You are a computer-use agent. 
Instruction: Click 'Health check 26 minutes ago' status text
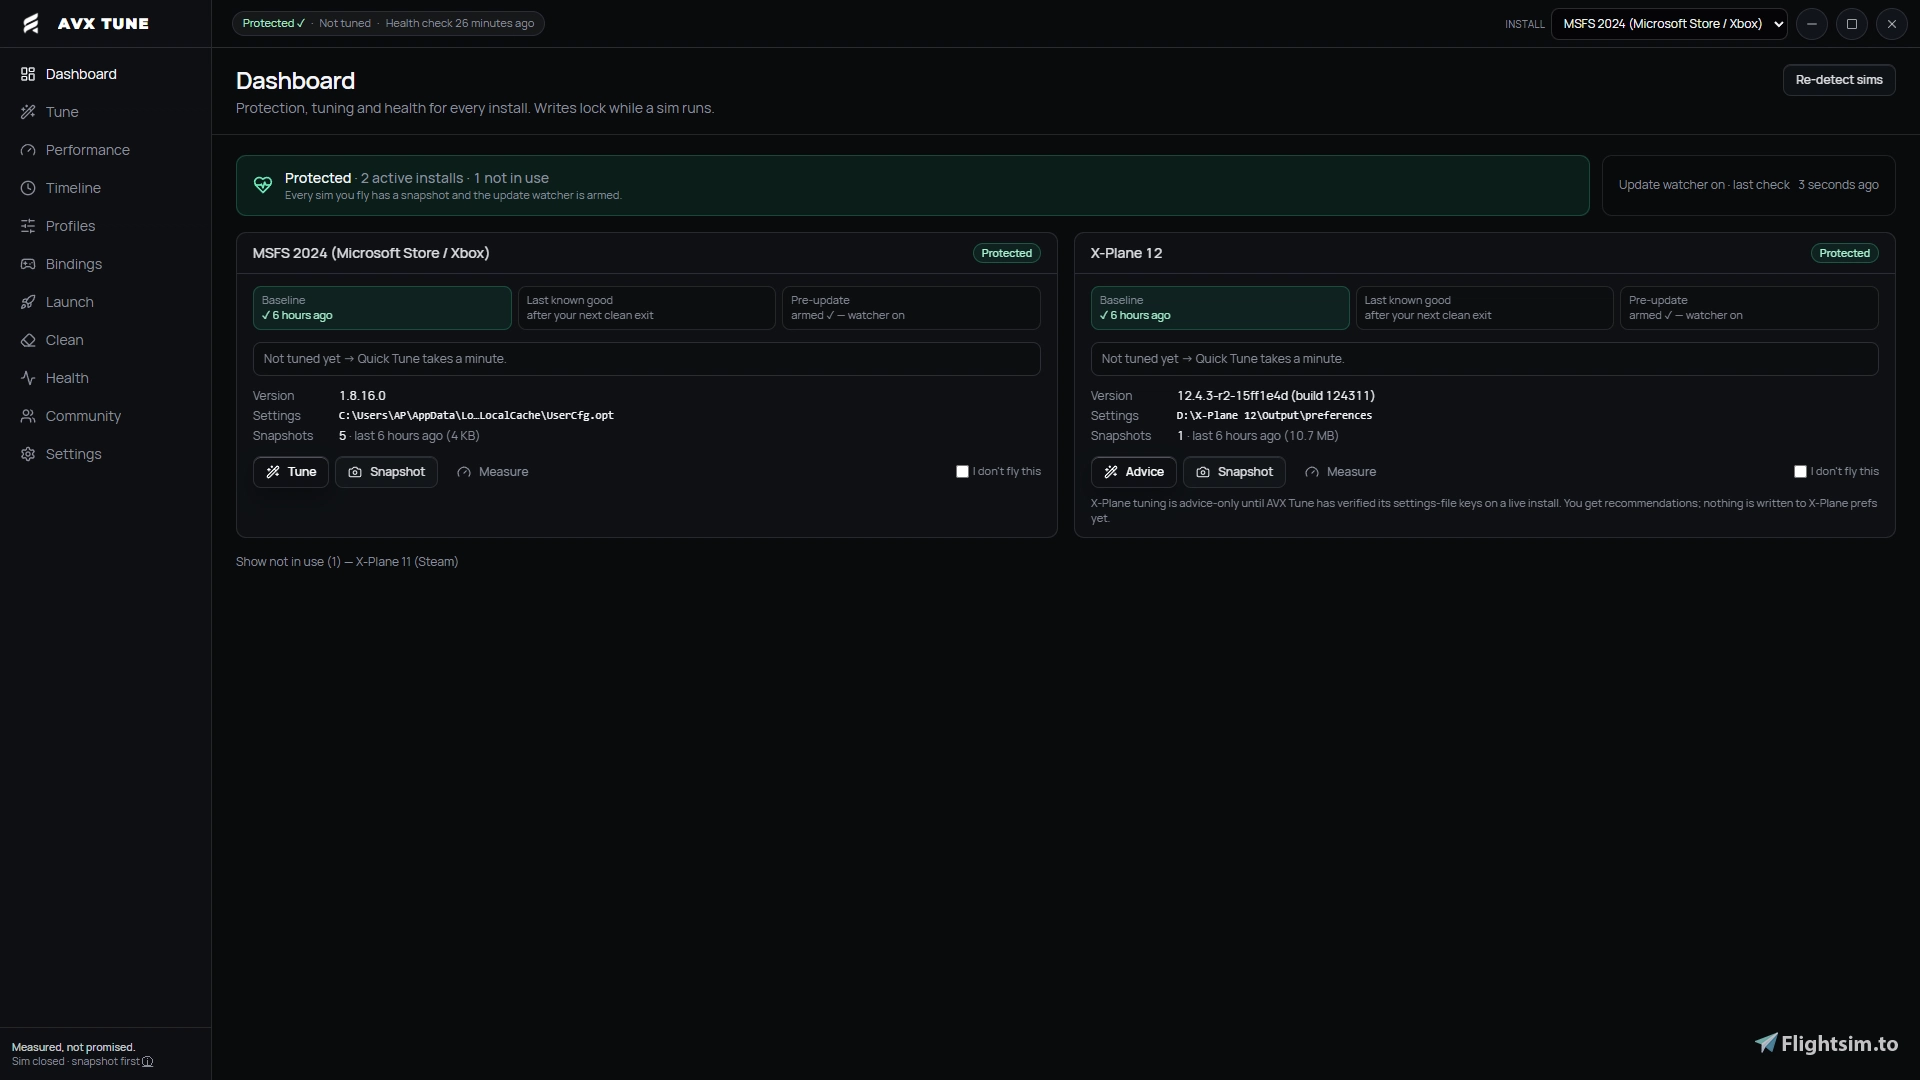460,23
